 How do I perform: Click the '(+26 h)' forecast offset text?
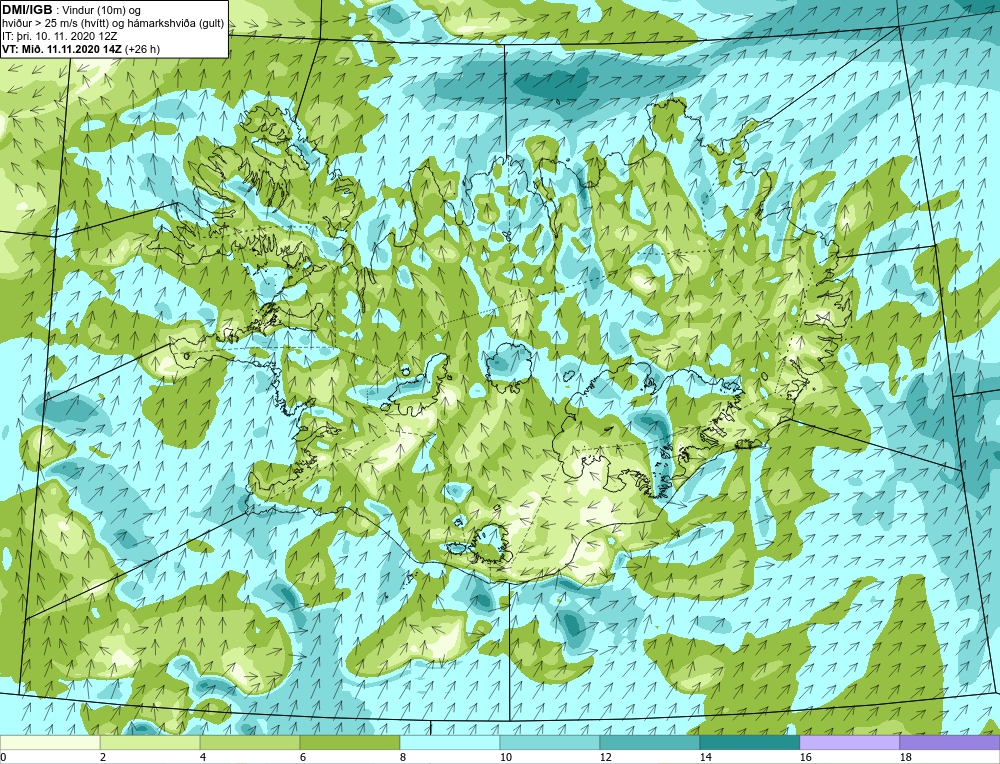point(142,49)
